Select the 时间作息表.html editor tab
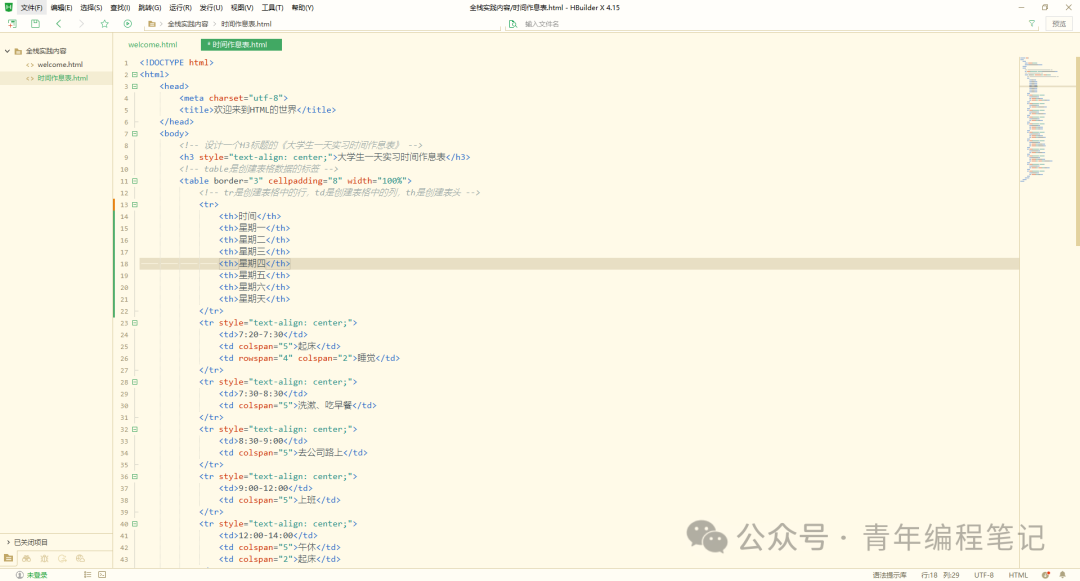 tap(241, 45)
